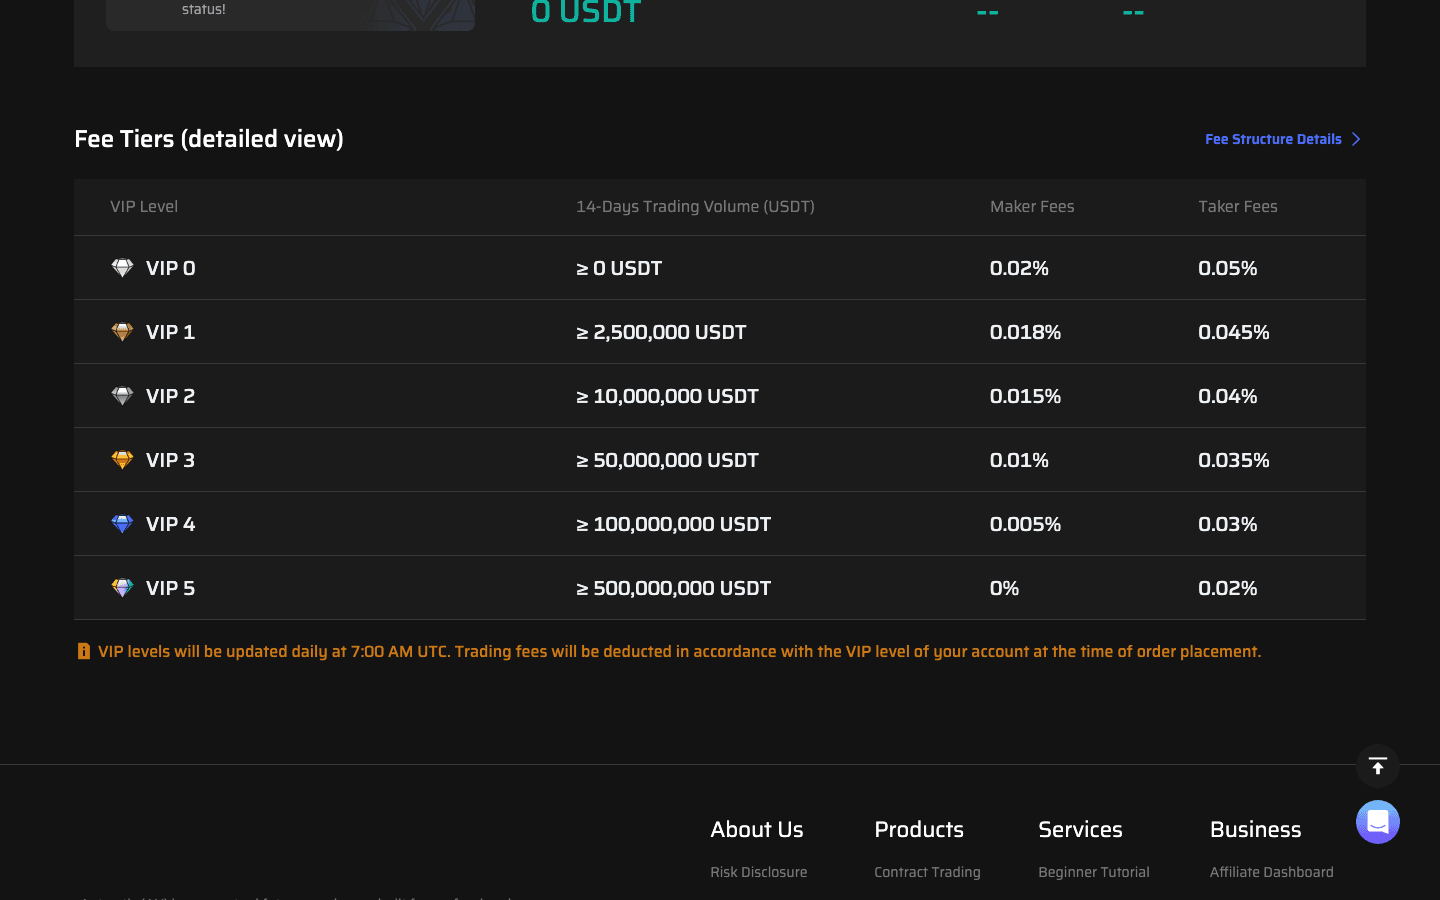Viewport: 1440px width, 900px height.
Task: Expand the Fee Structure Details chevron arrow
Action: (1356, 139)
